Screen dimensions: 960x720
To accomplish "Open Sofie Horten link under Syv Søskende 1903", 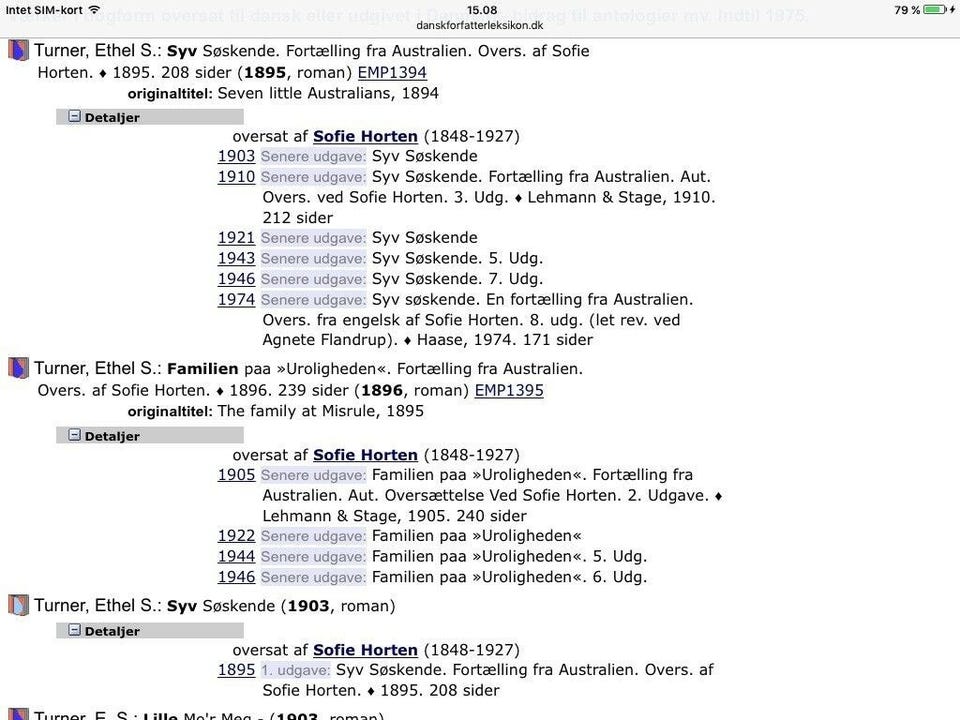I will click(x=365, y=650).
